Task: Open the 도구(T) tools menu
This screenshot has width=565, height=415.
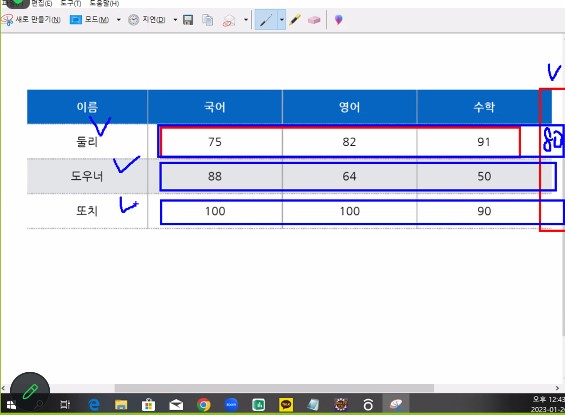Action: (71, 3)
